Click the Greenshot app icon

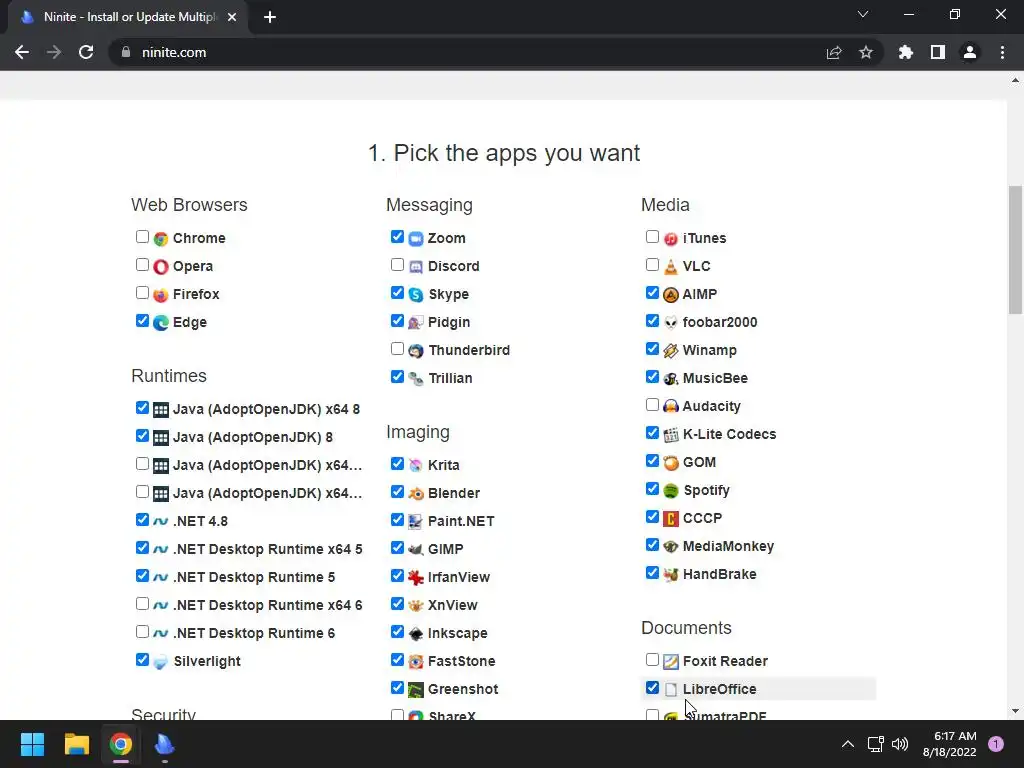(x=416, y=690)
